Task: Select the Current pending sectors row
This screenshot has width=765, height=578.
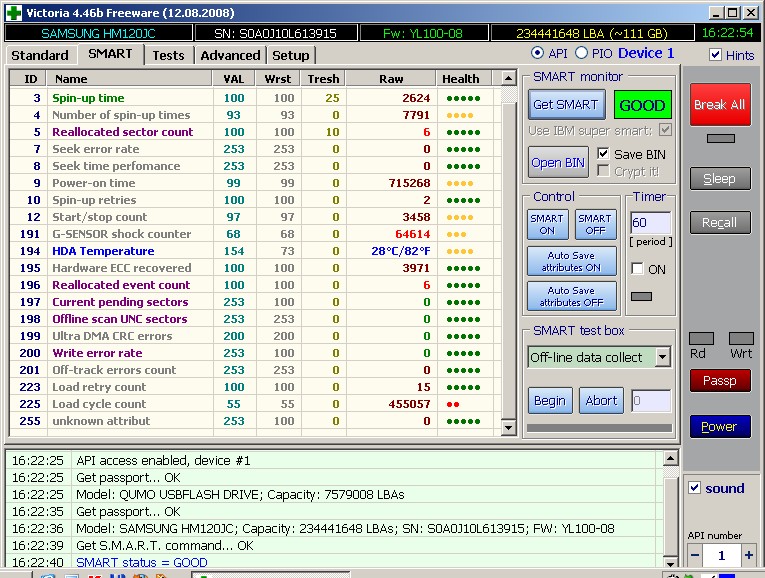Action: [255, 302]
